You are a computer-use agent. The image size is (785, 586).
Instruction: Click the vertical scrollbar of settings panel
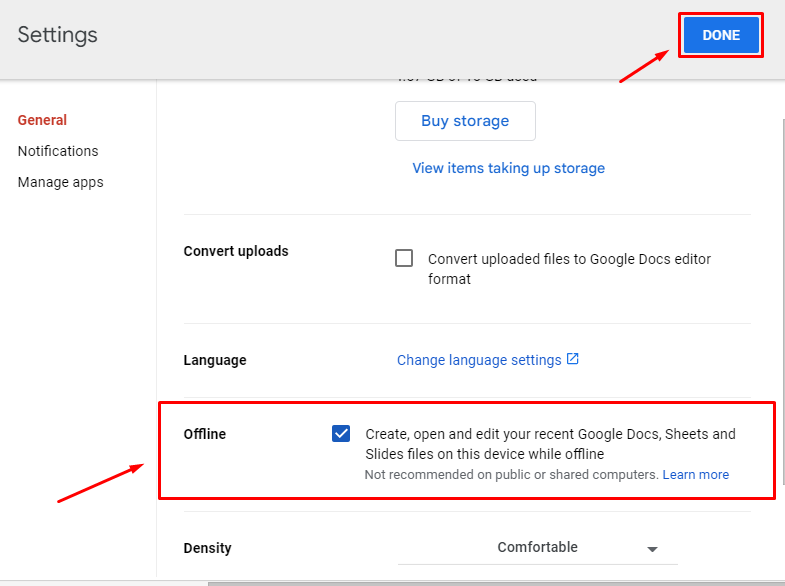tap(782, 302)
